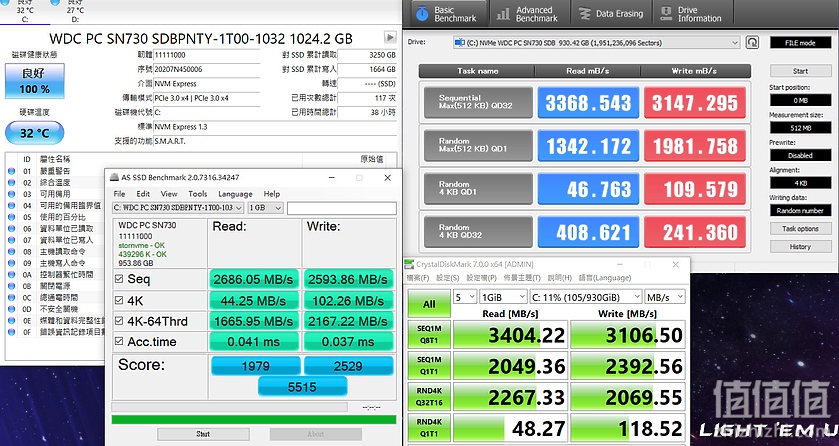Screen dimensions: 839x446
Task: Open Task options in TxBENCH
Action: tap(800, 228)
